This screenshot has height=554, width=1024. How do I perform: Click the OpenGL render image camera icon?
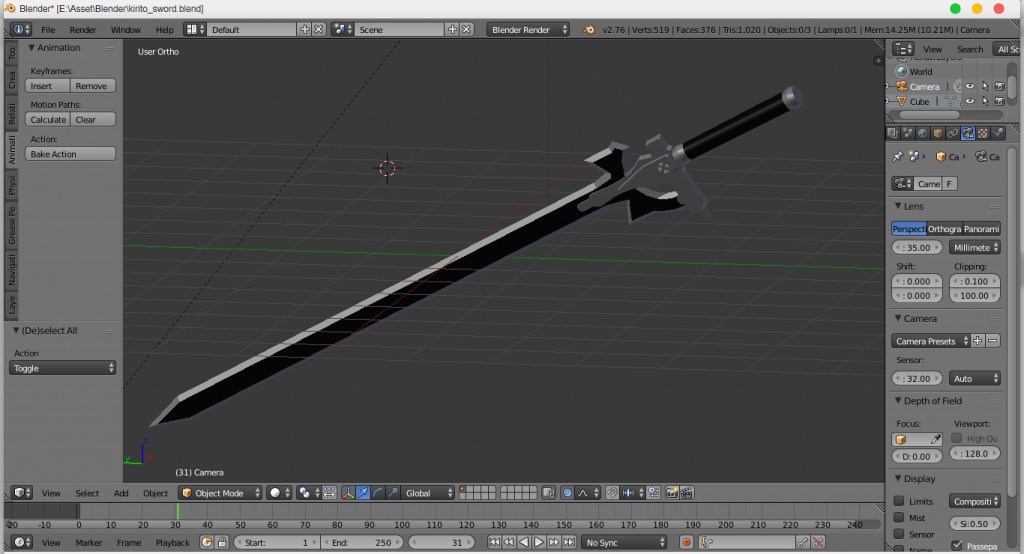click(x=671, y=493)
